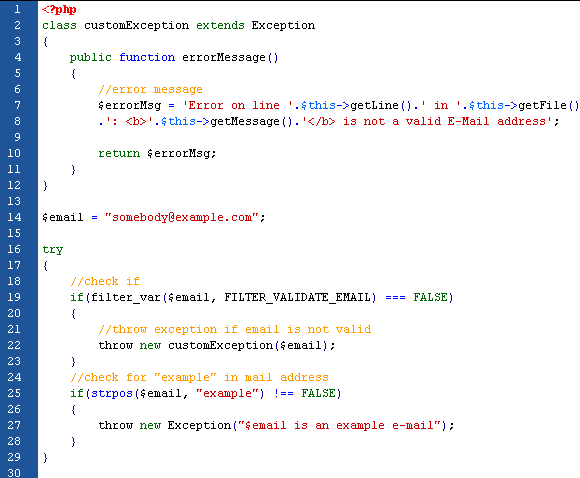This screenshot has height=478, width=580.
Task: Click the 'strpos' function call
Action: point(112,393)
